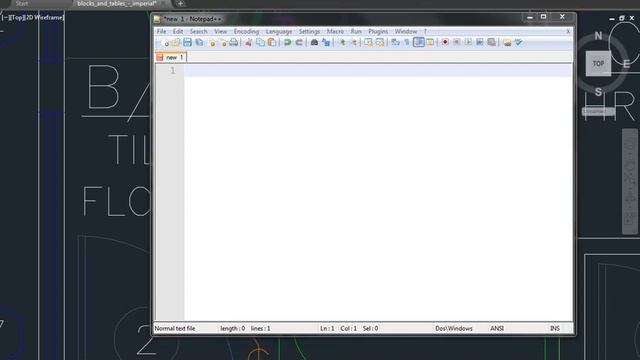Open Find using the binoculars icon
This screenshot has width=640, height=360.
(314, 42)
